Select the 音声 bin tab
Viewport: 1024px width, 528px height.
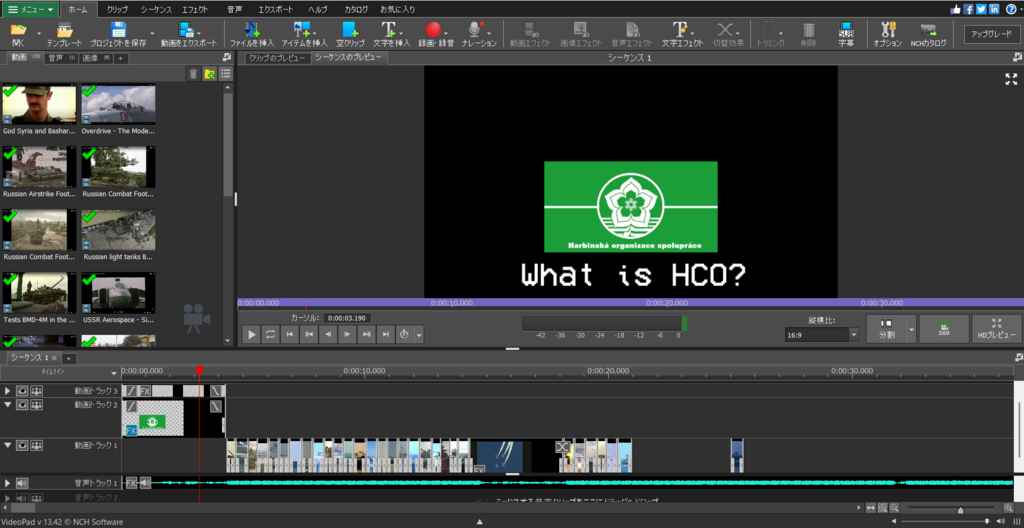coord(61,58)
